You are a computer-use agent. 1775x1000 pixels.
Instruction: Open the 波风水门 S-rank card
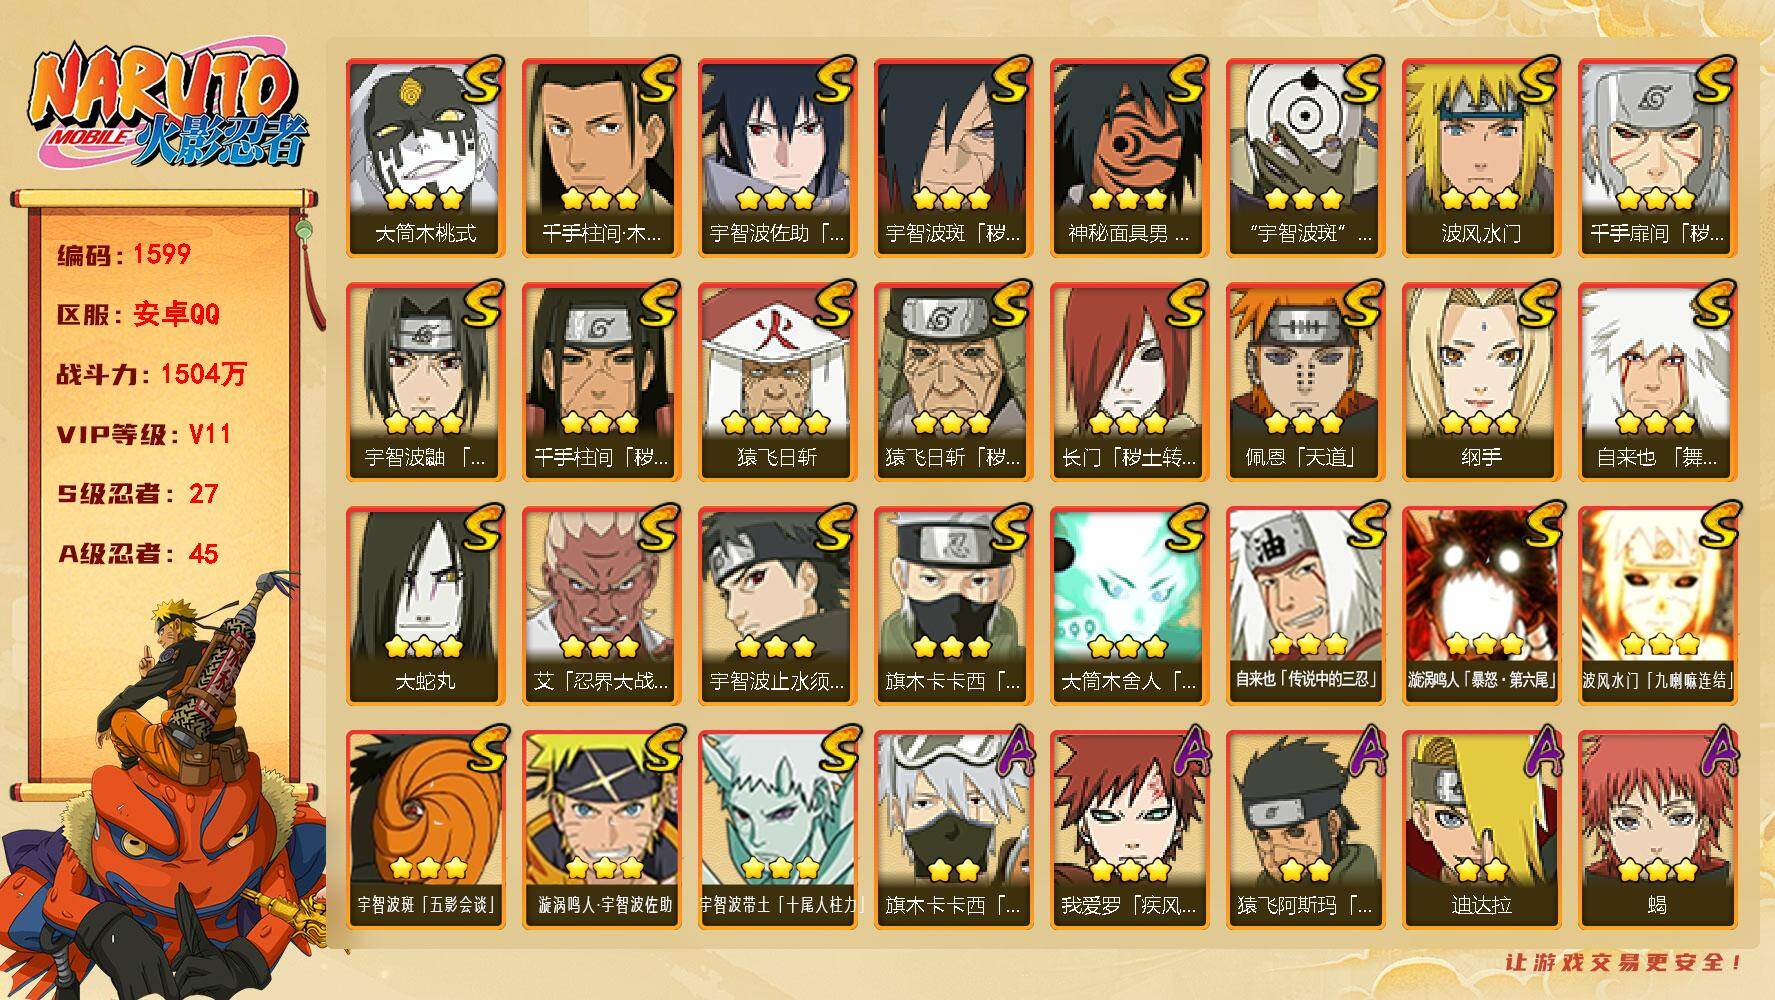(x=1481, y=157)
